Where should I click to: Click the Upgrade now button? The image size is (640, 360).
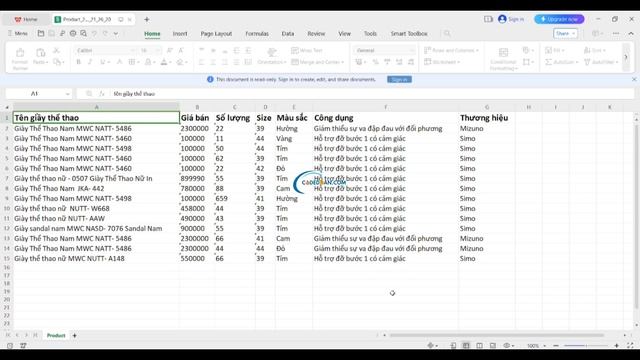click(x=559, y=19)
